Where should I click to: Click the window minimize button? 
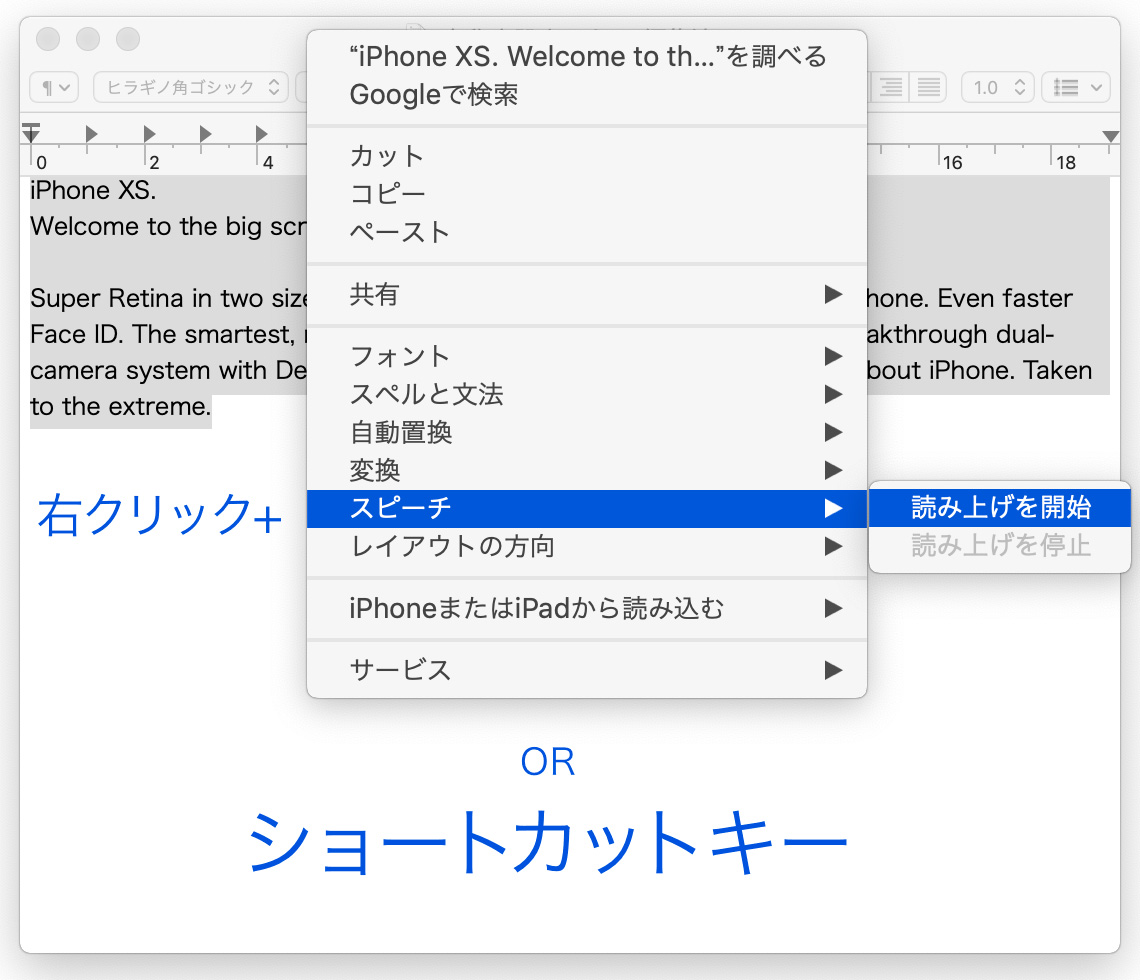[x=88, y=39]
